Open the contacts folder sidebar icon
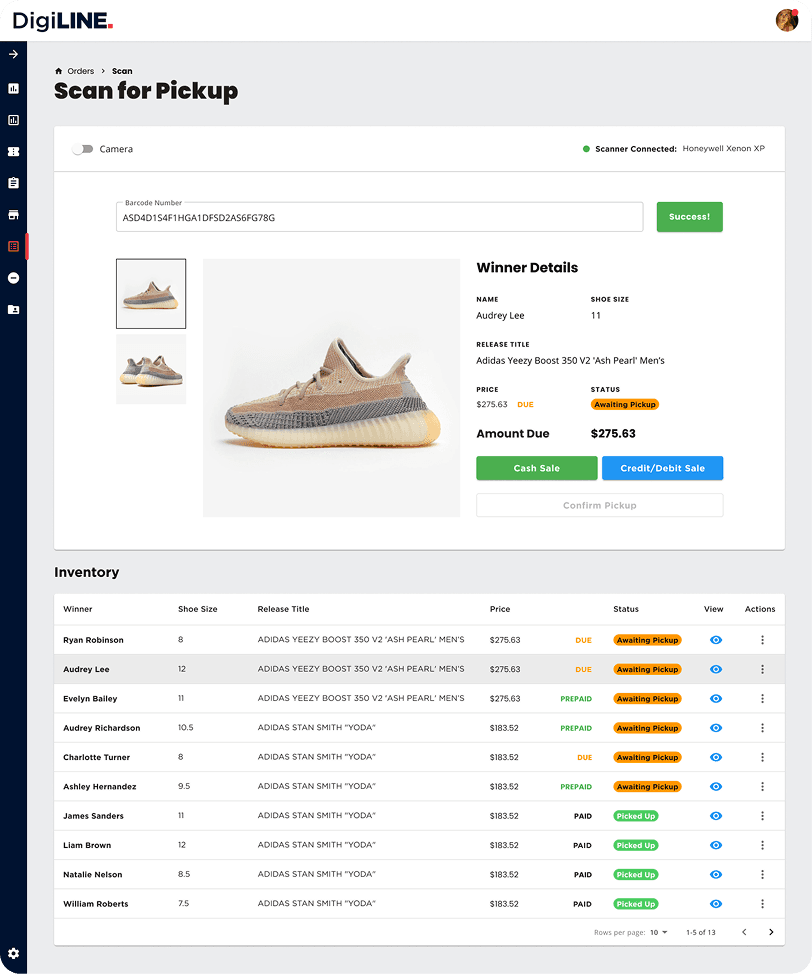812x974 pixels. [x=13, y=309]
